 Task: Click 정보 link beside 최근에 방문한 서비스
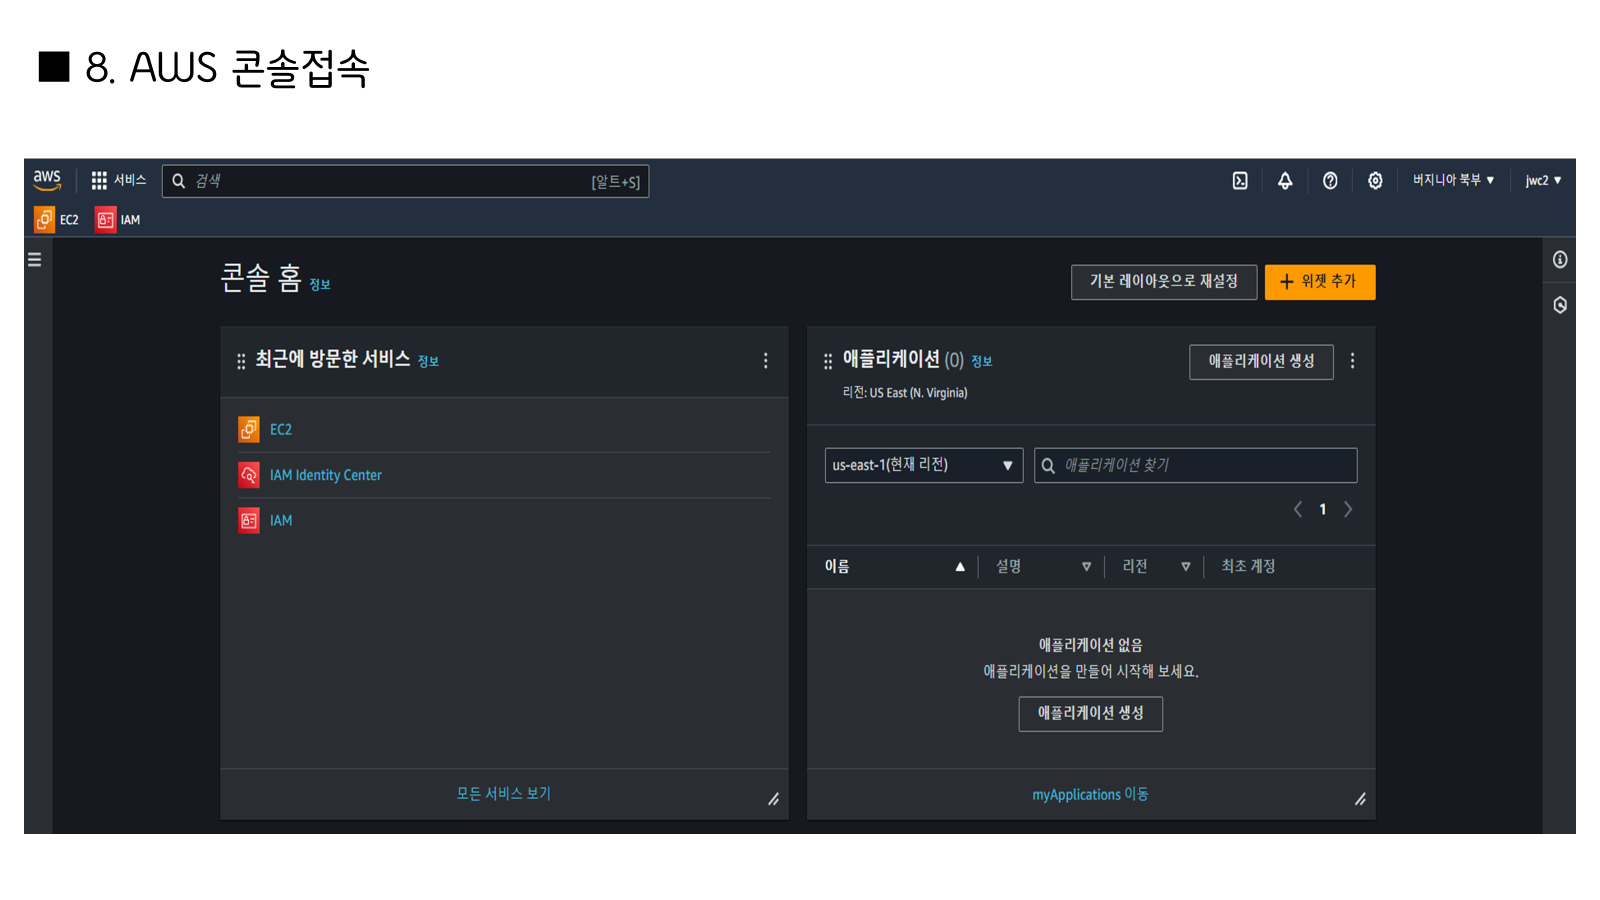pos(428,361)
